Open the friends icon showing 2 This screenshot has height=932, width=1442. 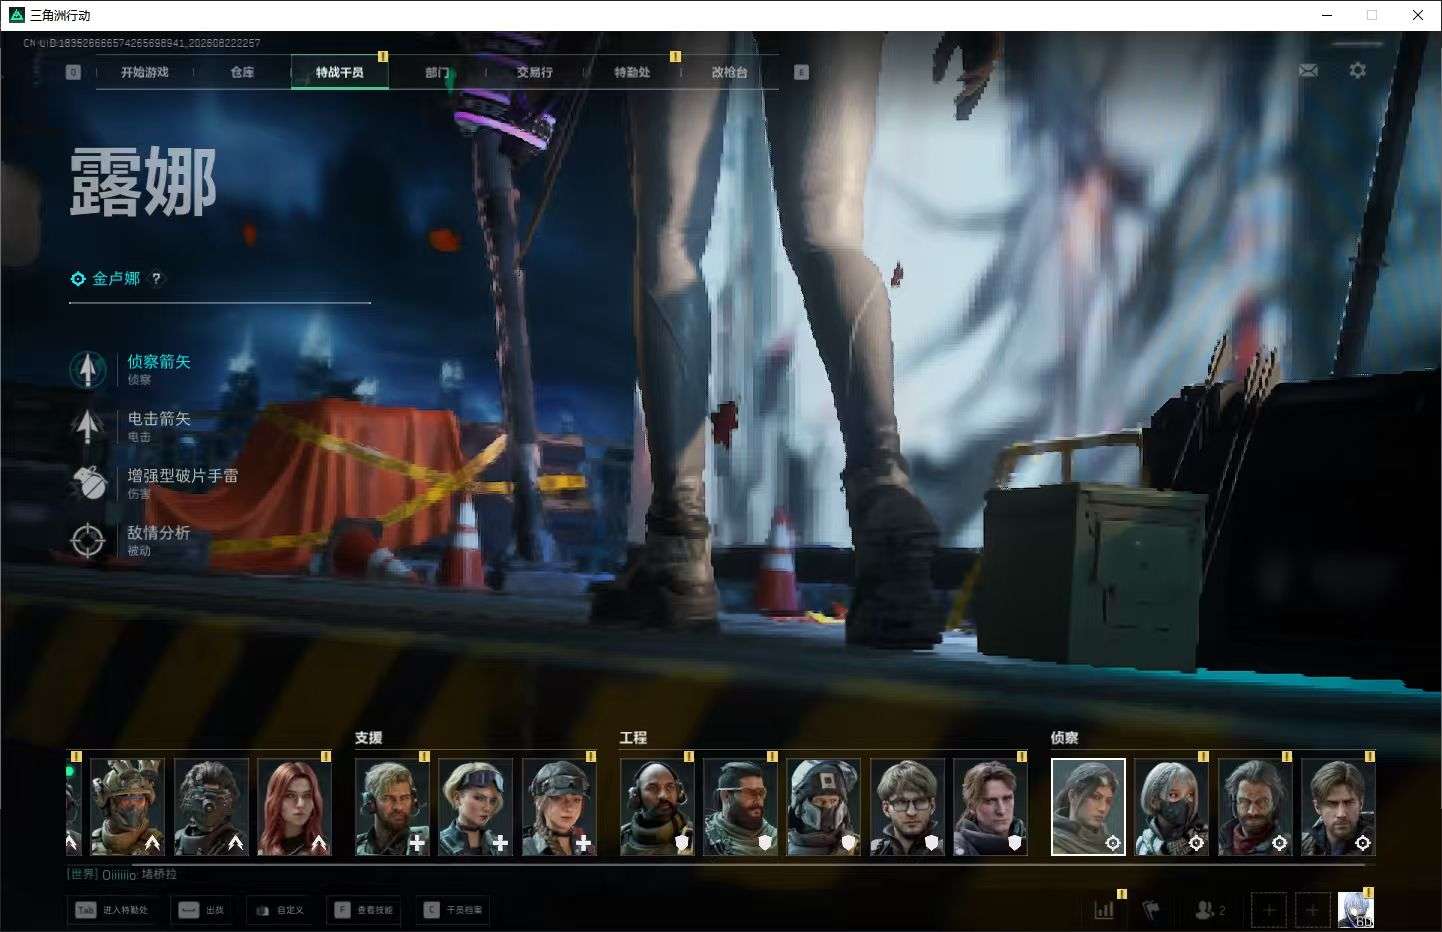(1210, 910)
